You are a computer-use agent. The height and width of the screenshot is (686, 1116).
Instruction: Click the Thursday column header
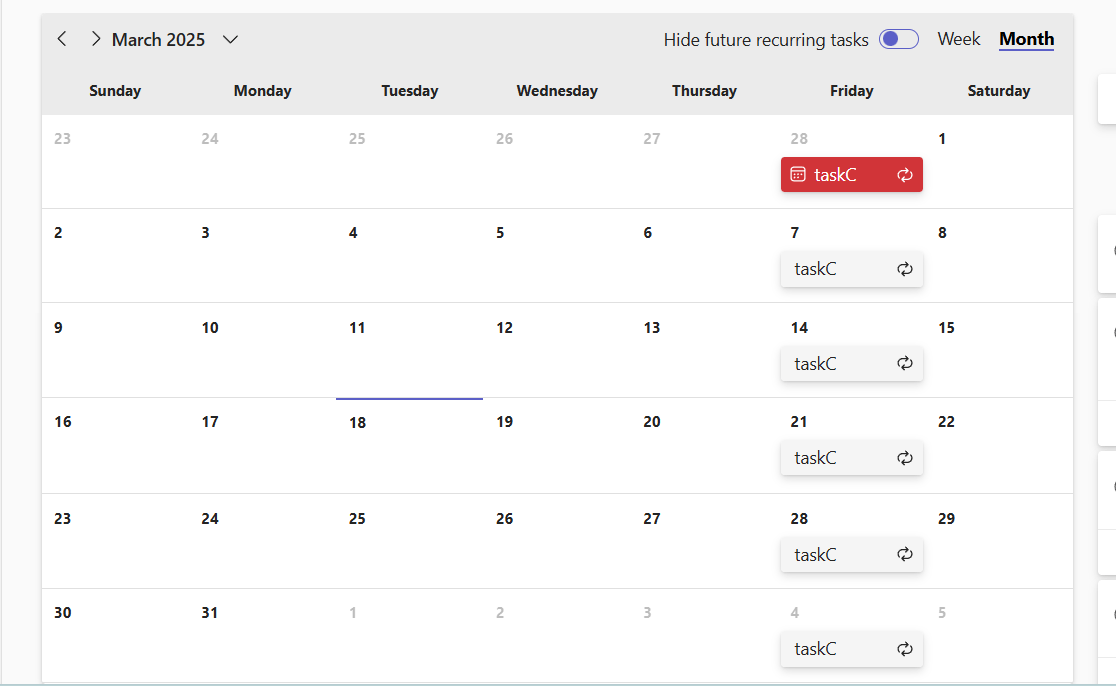pyautogui.click(x=704, y=91)
